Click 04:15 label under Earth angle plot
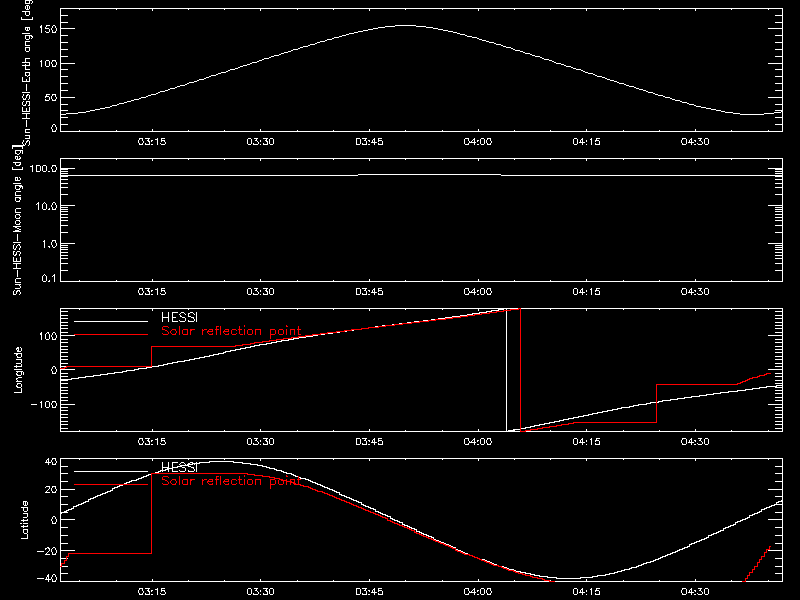The height and width of the screenshot is (600, 800). pyautogui.click(x=586, y=141)
